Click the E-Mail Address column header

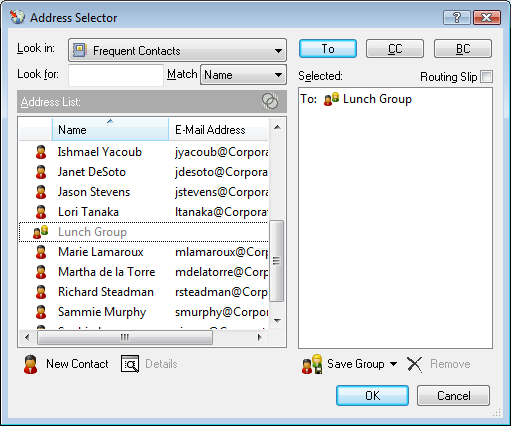(219, 129)
